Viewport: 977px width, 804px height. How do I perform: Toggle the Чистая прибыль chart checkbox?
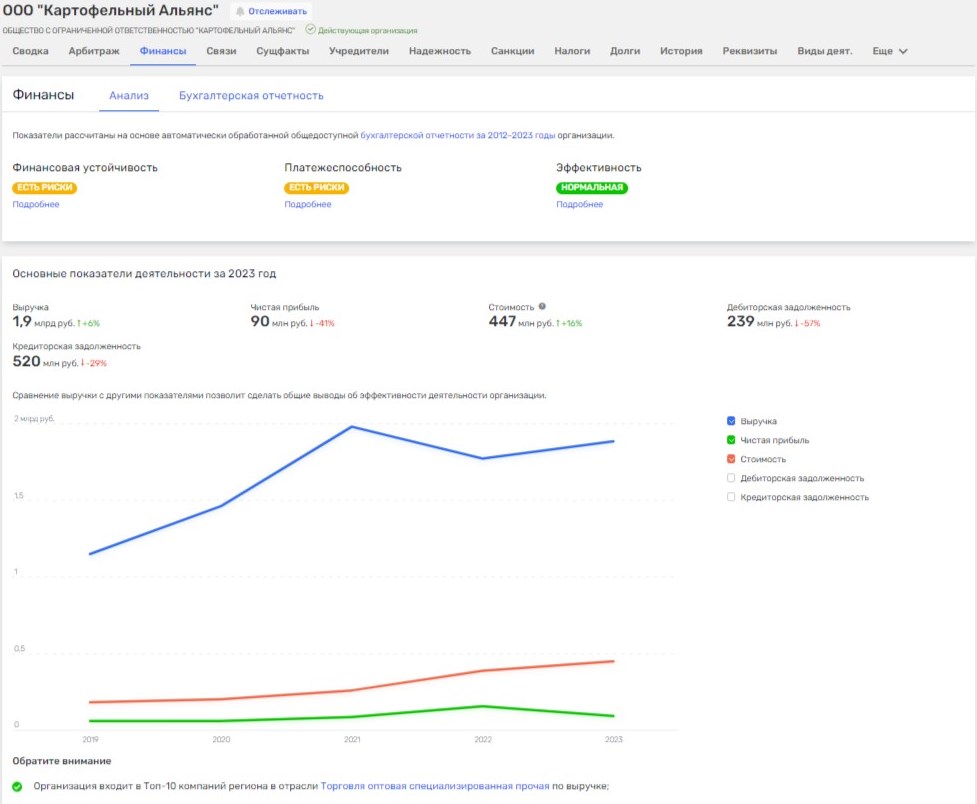click(731, 439)
